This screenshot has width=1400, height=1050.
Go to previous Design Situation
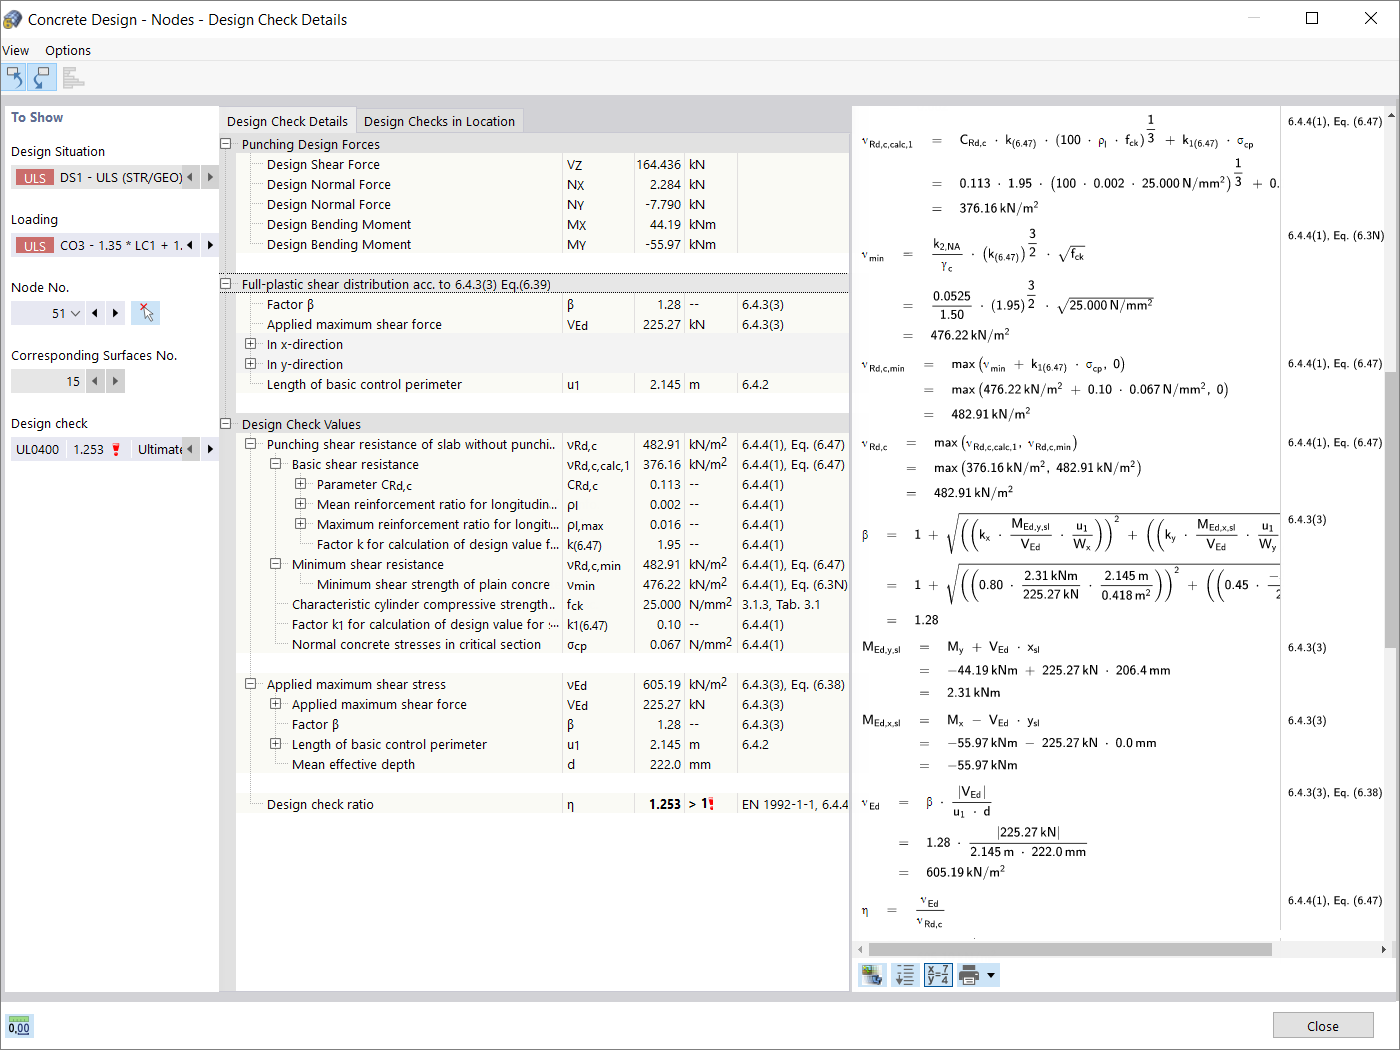coord(190,177)
